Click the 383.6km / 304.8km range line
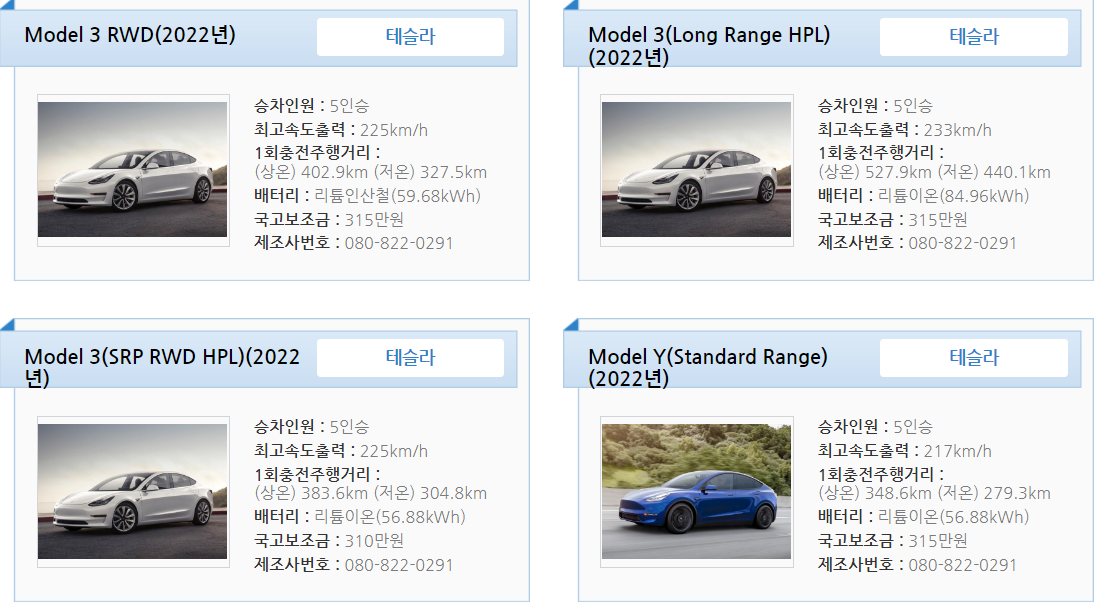This screenshot has width=1096, height=604. coord(370,494)
